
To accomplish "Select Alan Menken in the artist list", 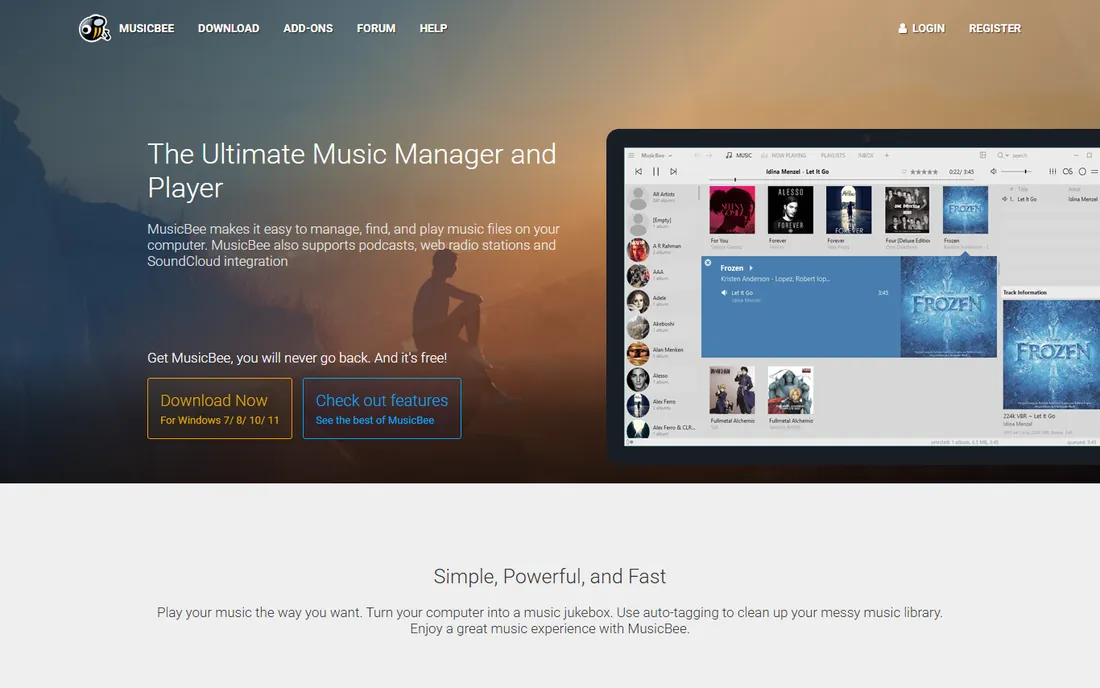I will (x=662, y=353).
